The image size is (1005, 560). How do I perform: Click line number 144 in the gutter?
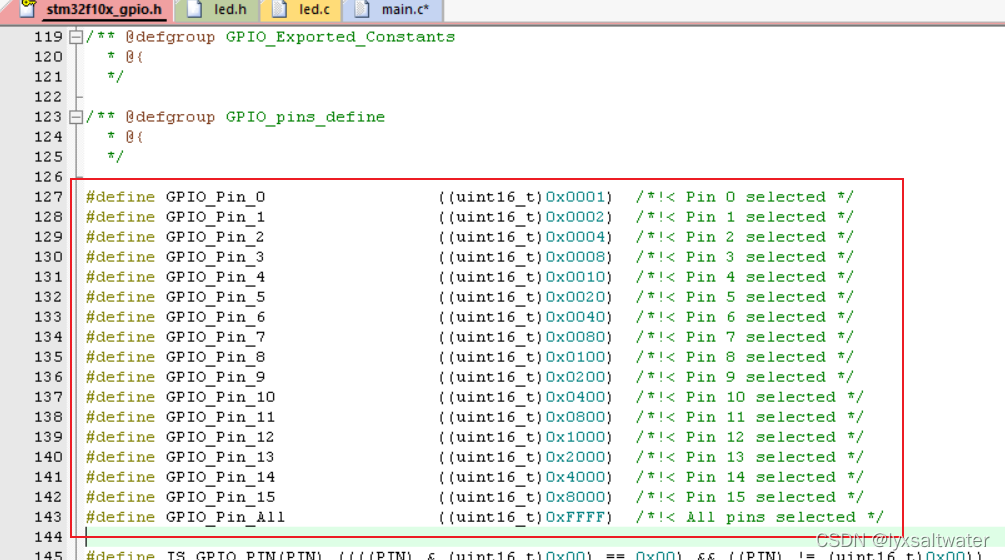point(49,537)
